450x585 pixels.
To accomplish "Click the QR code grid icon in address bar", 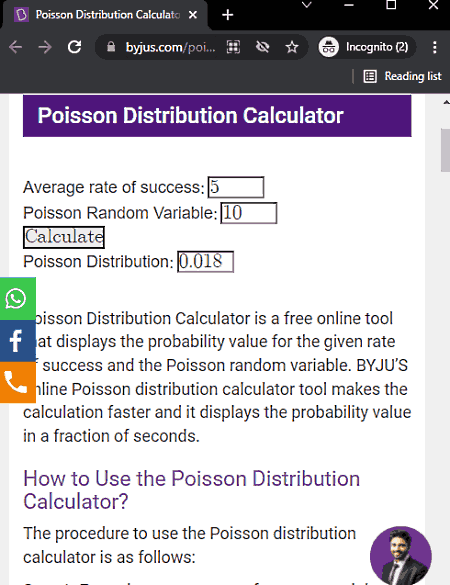I will click(x=233, y=47).
